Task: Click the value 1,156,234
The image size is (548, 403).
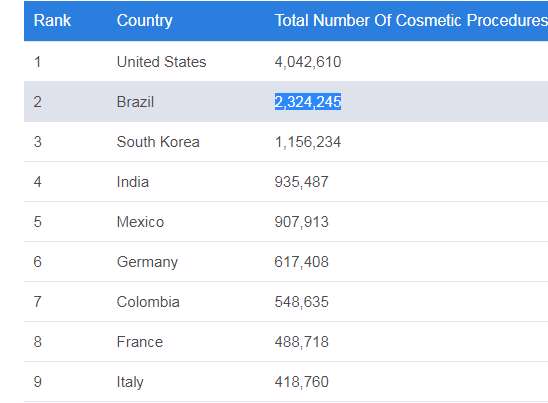Action: [308, 142]
